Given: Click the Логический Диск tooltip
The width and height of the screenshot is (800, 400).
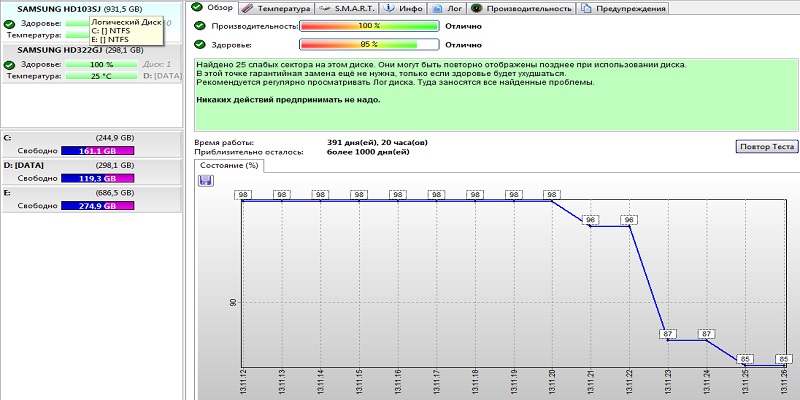Looking at the screenshot, I should 127,31.
